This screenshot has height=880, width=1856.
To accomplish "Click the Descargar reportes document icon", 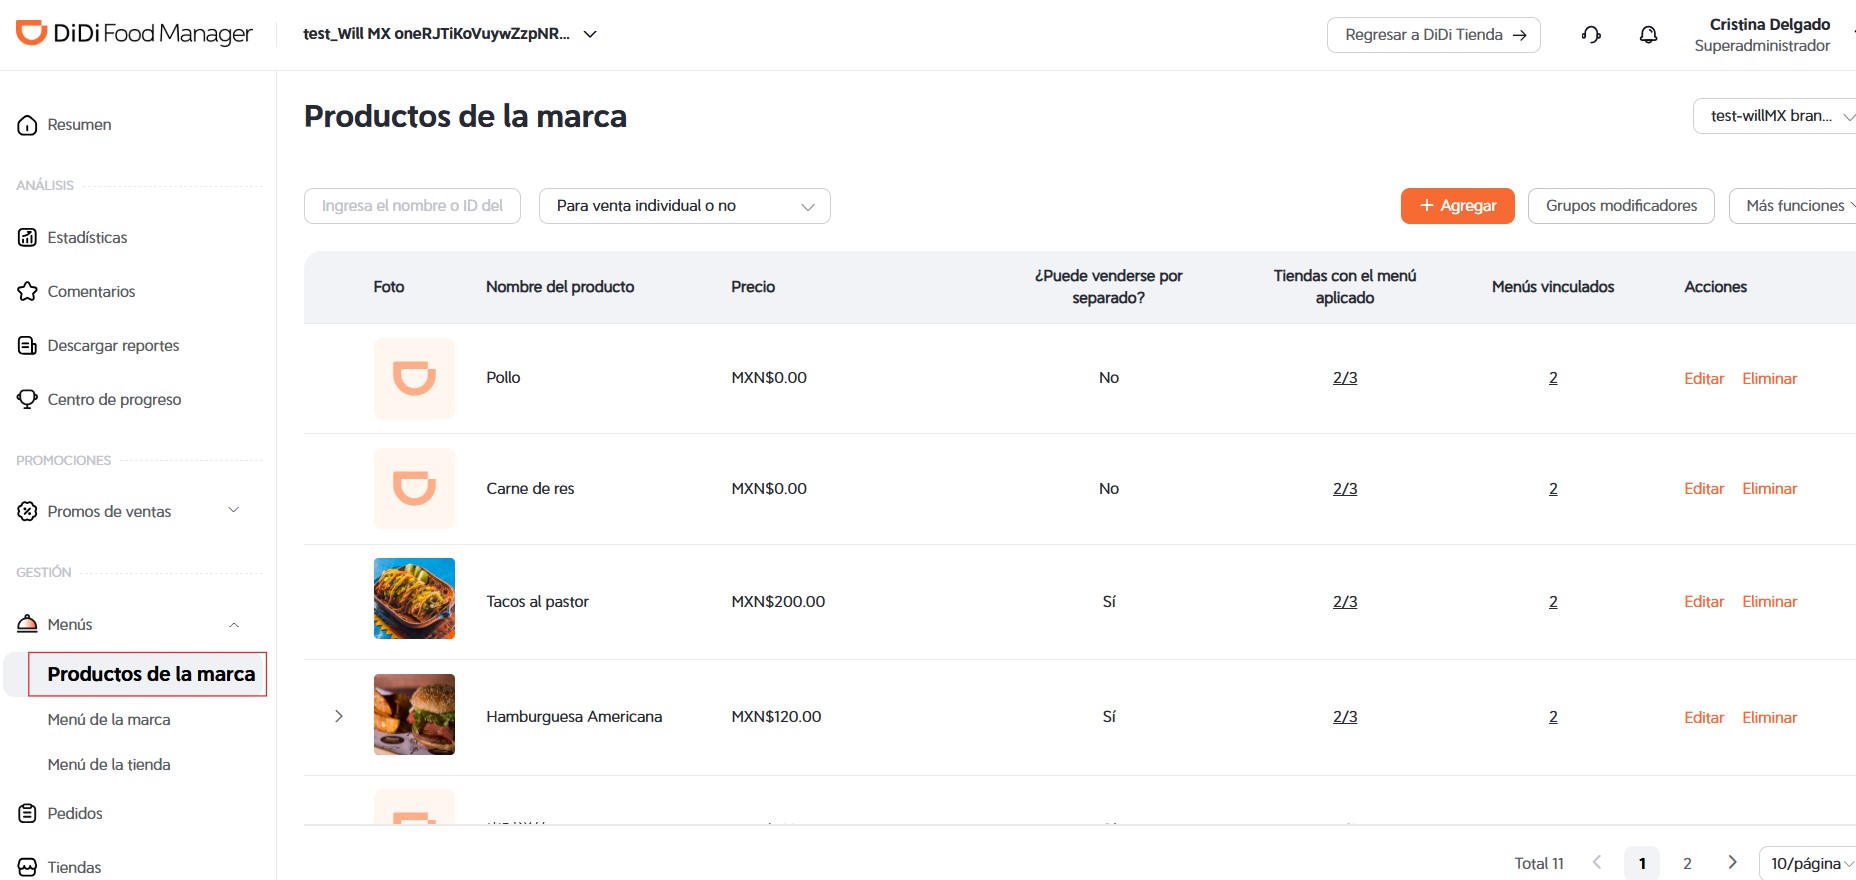I will [27, 346].
